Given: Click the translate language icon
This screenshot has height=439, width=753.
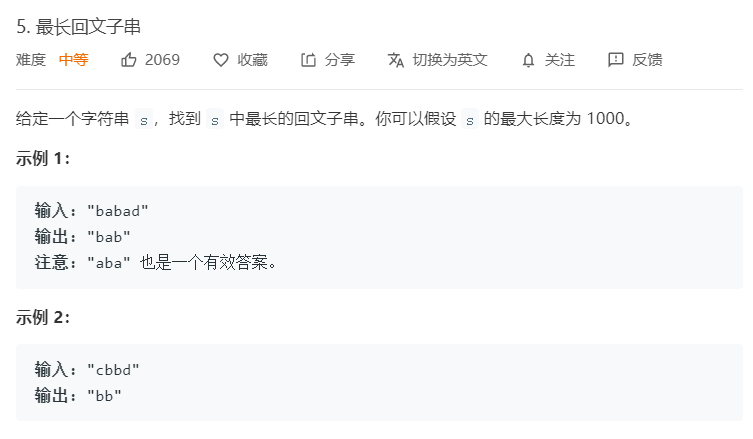Looking at the screenshot, I should (x=396, y=60).
